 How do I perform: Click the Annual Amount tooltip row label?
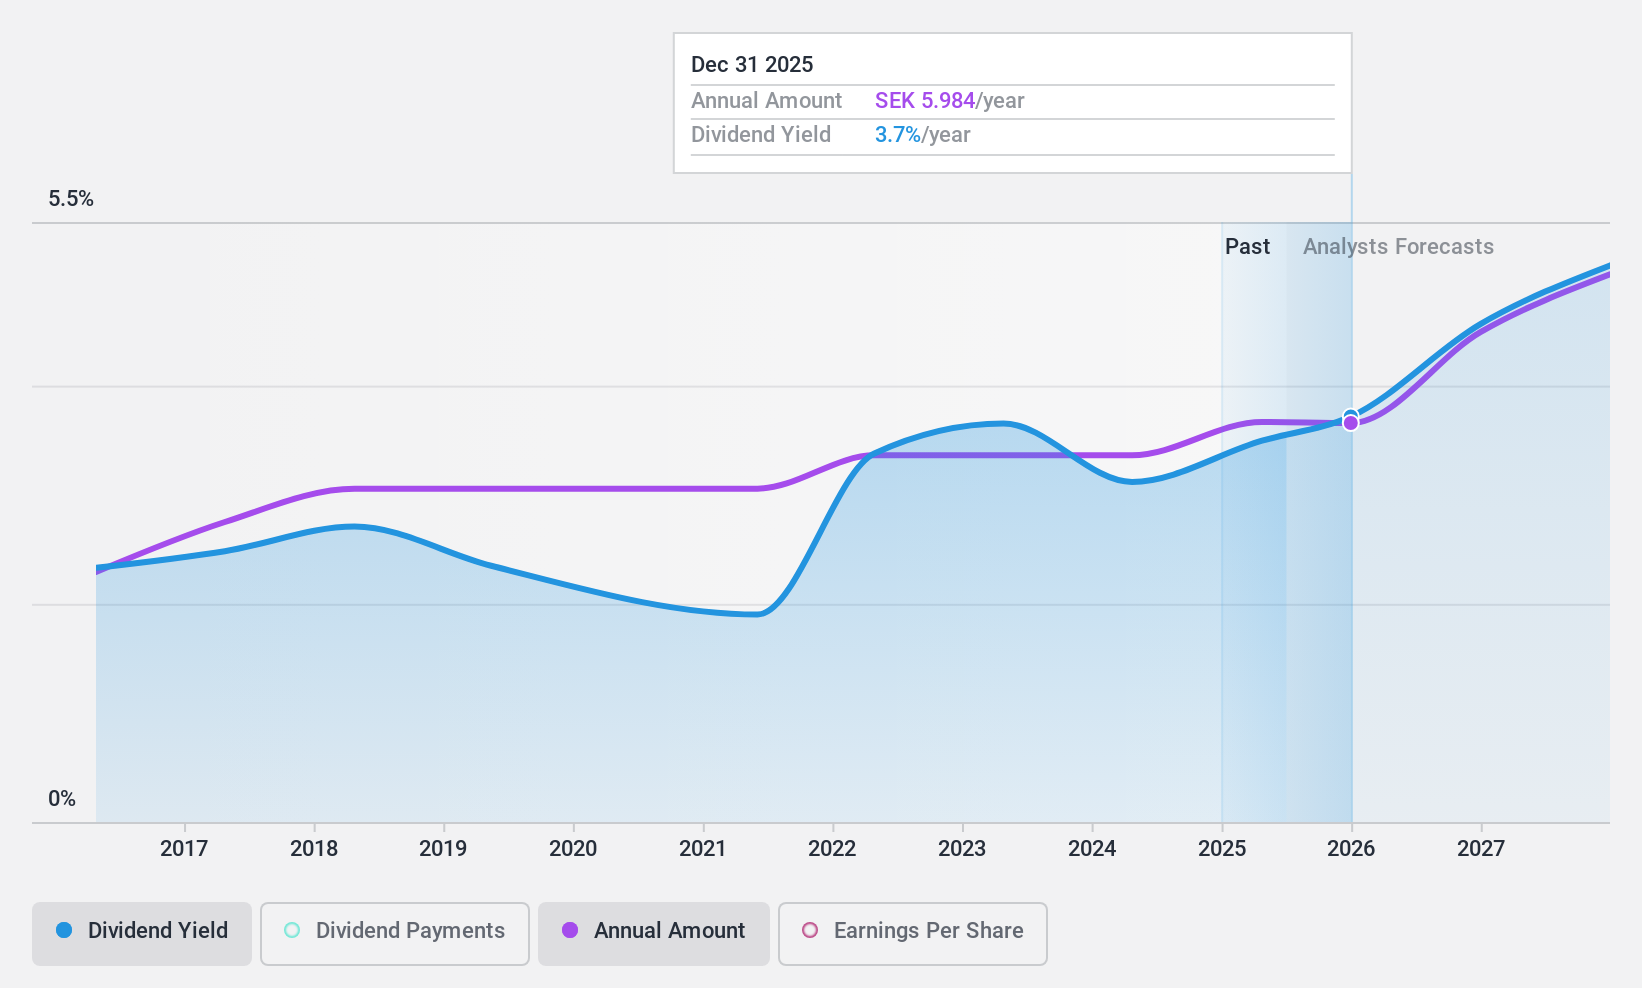(x=767, y=101)
